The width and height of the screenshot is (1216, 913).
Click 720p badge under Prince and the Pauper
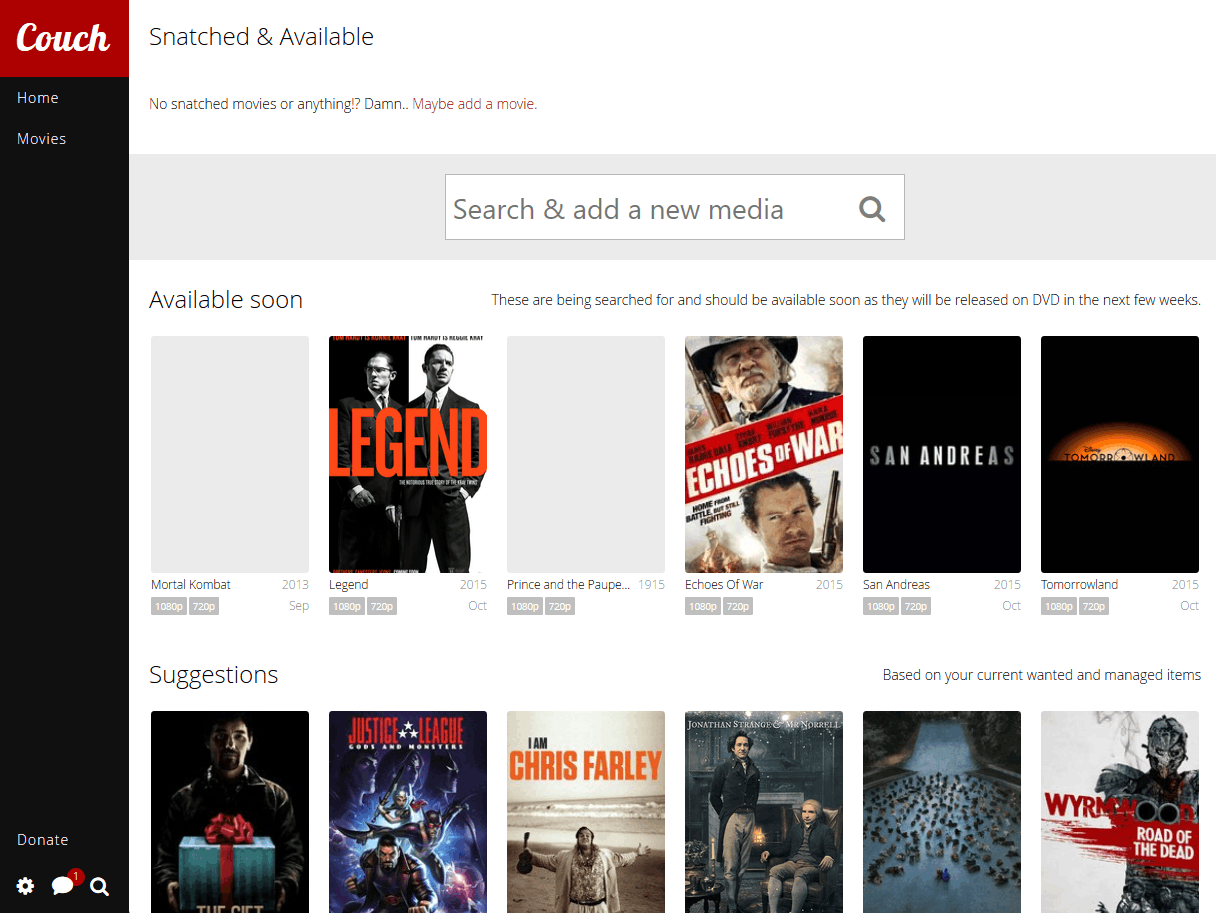[560, 606]
